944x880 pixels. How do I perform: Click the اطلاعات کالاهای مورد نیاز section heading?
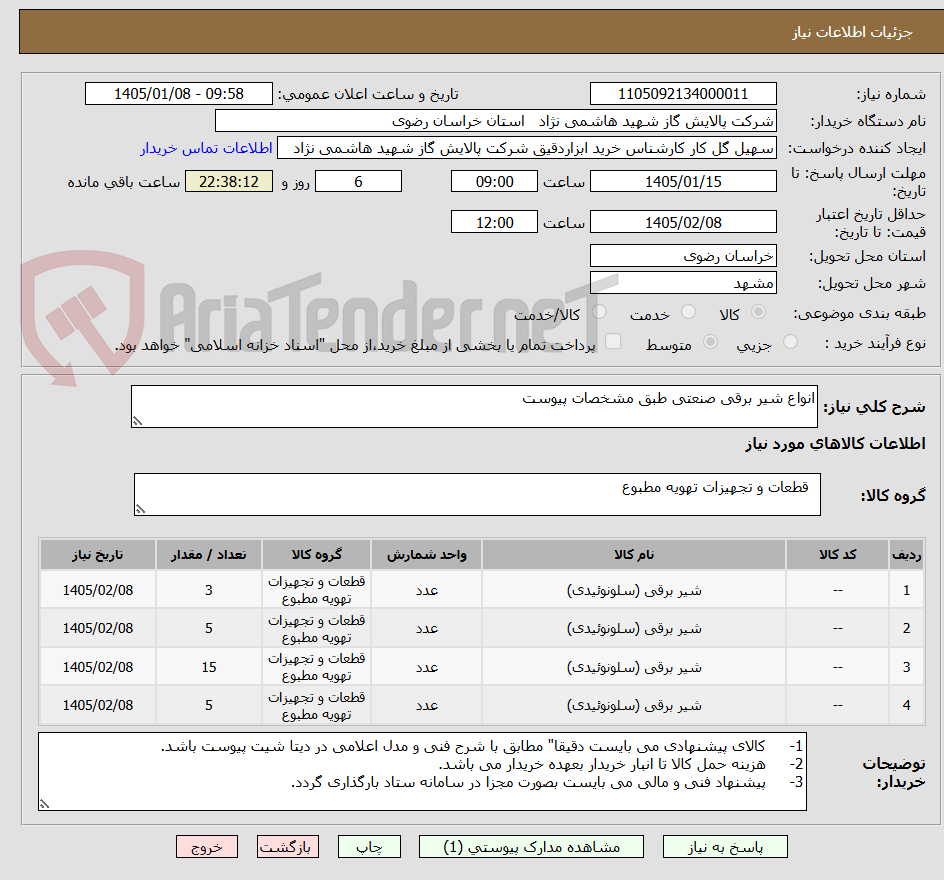(835, 444)
